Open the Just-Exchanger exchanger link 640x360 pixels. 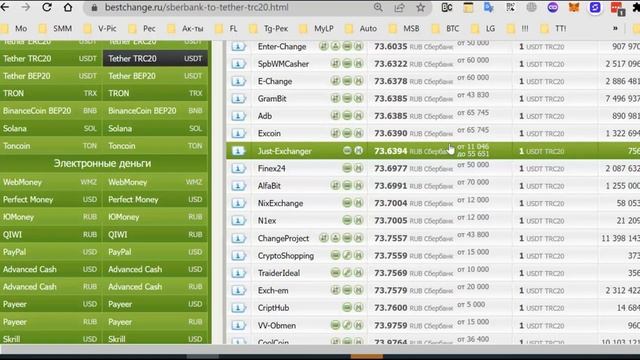pos(284,151)
